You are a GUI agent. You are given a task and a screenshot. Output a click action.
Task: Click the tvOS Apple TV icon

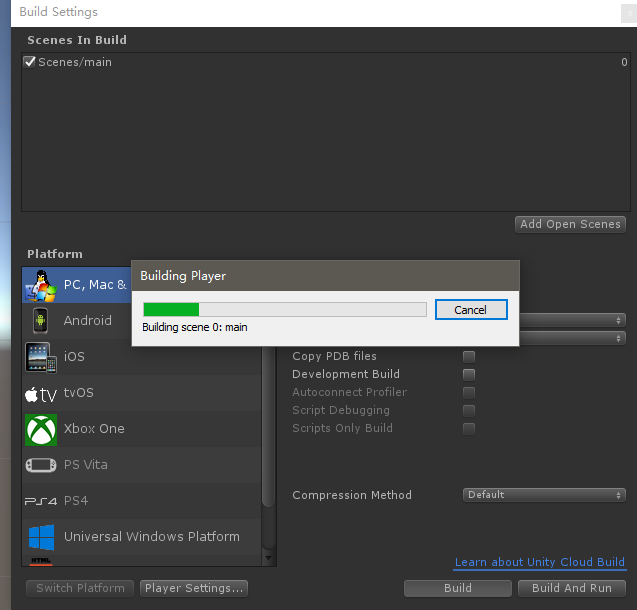click(x=41, y=394)
